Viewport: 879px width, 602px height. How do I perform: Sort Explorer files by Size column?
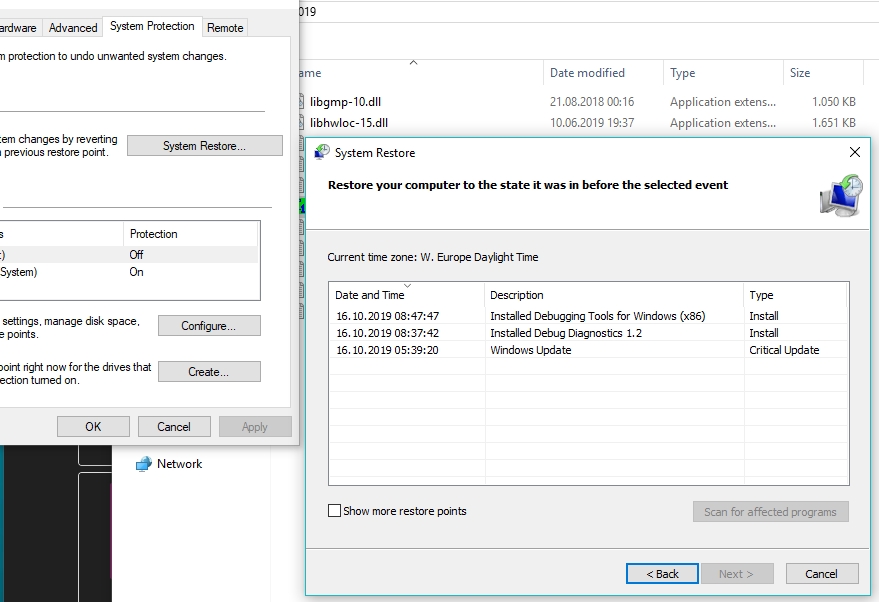coord(823,73)
